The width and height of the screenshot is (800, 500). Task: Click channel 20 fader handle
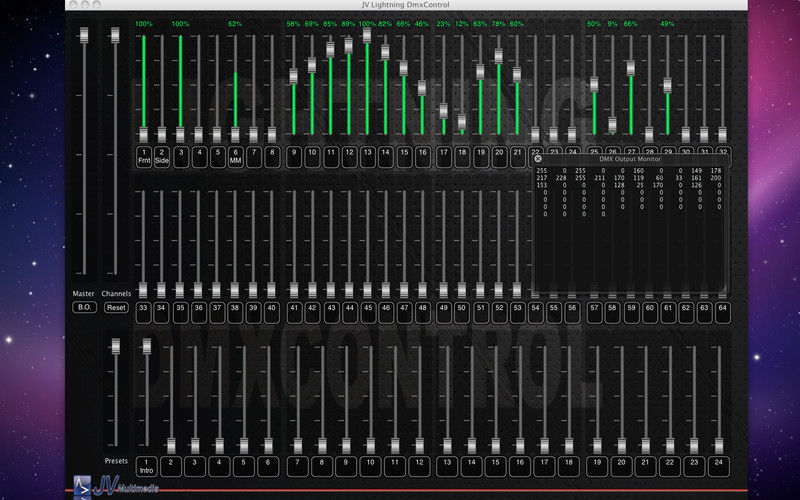498,56
